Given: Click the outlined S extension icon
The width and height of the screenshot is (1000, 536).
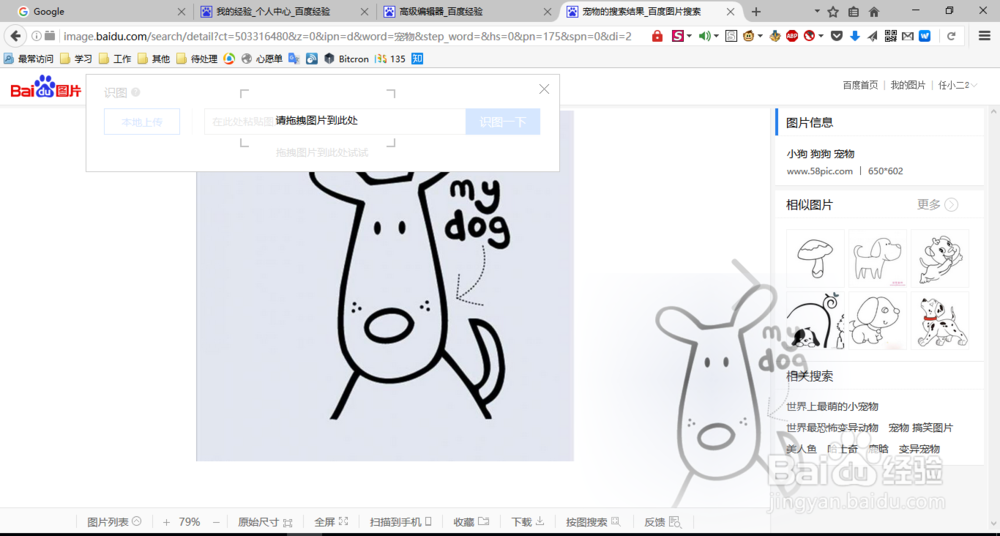Looking at the screenshot, I should coord(732,36).
